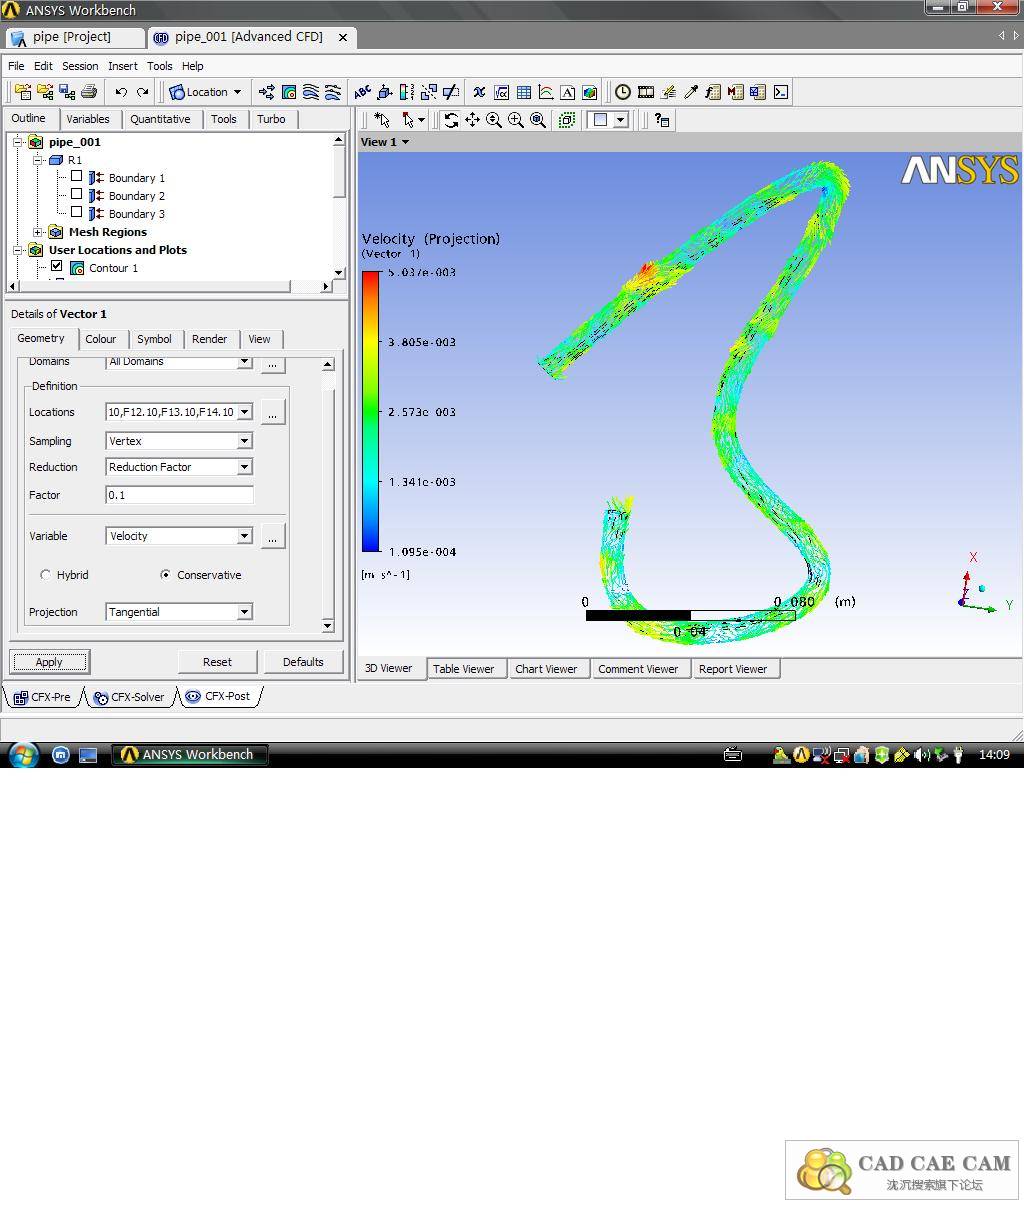This screenshot has height=1205, width=1024.
Task: Check the Boundary 3 visibility box
Action: pos(76,212)
